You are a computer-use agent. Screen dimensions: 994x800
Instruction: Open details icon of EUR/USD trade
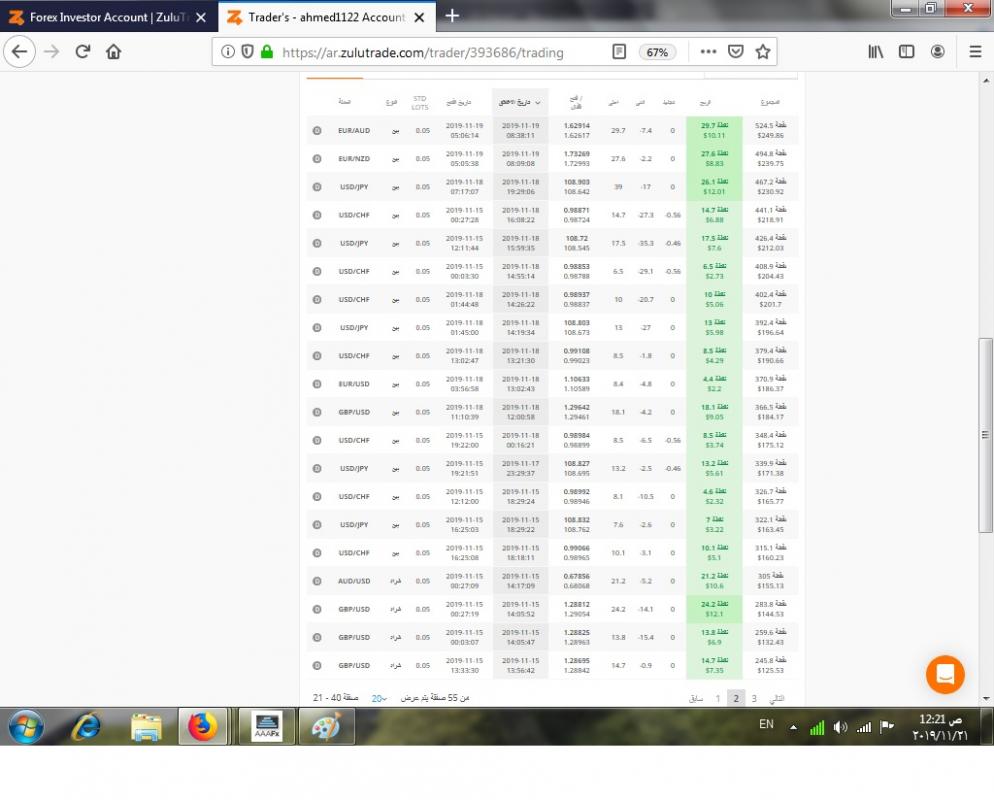click(x=317, y=384)
